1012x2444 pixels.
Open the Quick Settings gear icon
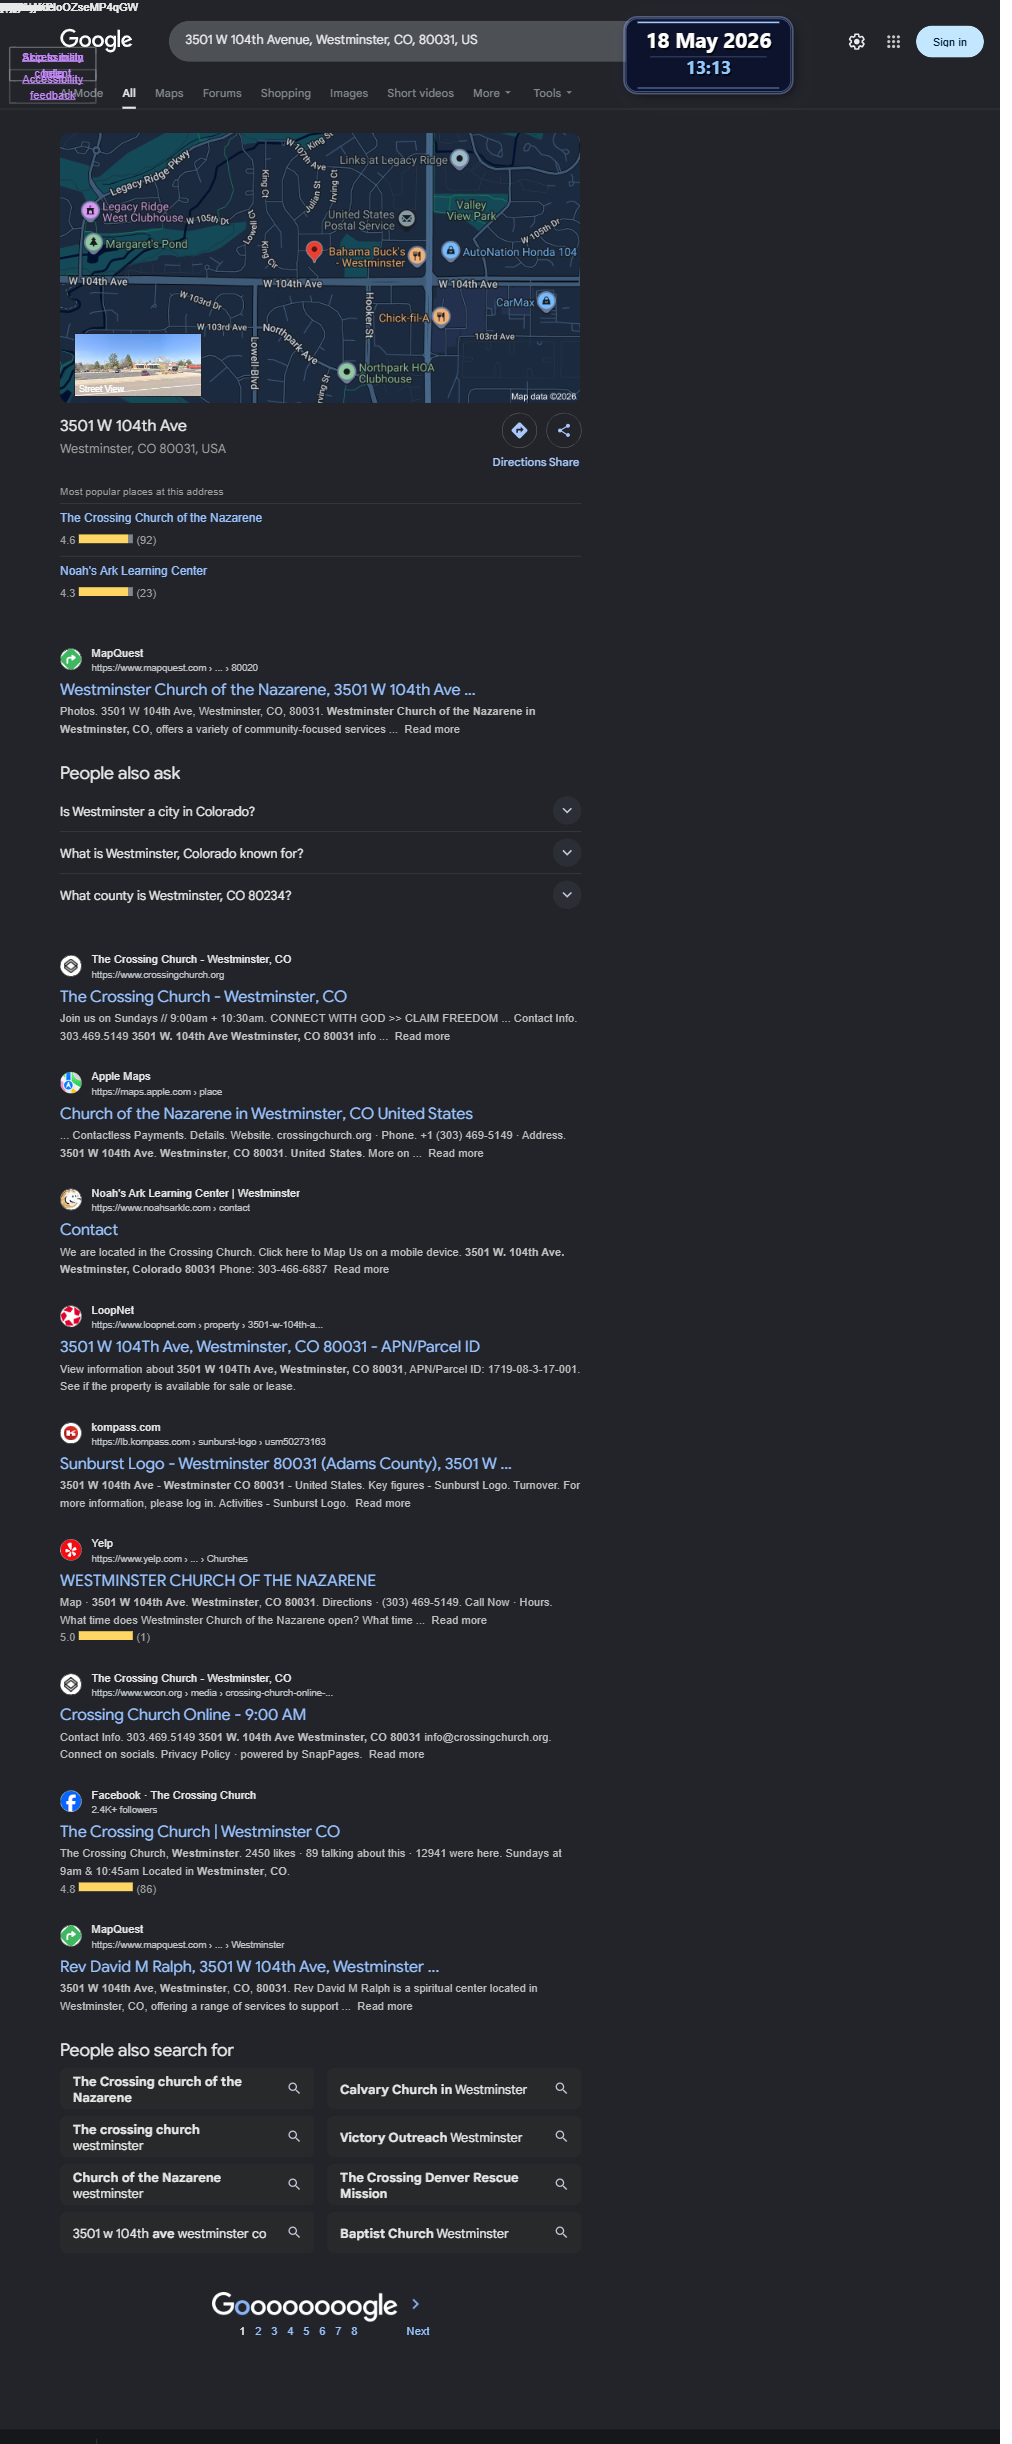coord(857,42)
